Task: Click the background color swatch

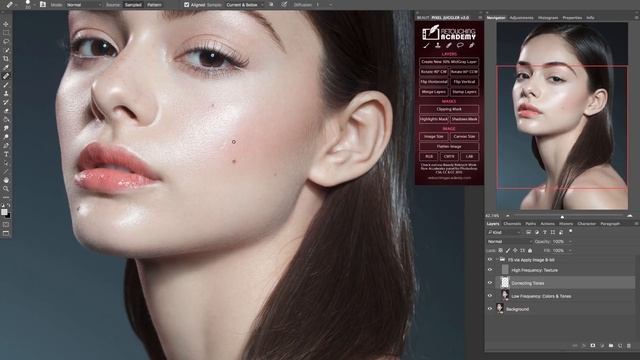Action: (x=8, y=215)
